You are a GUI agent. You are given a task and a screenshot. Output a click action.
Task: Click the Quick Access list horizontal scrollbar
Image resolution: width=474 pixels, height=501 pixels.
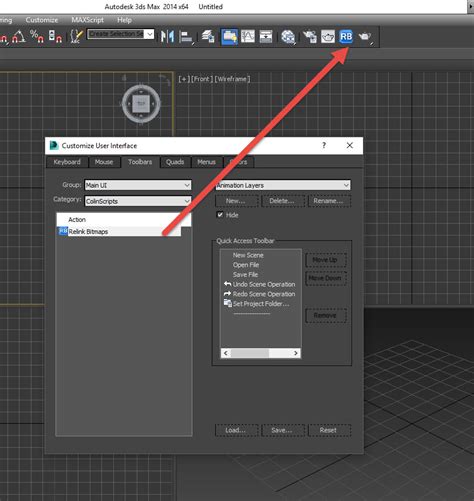pos(261,353)
